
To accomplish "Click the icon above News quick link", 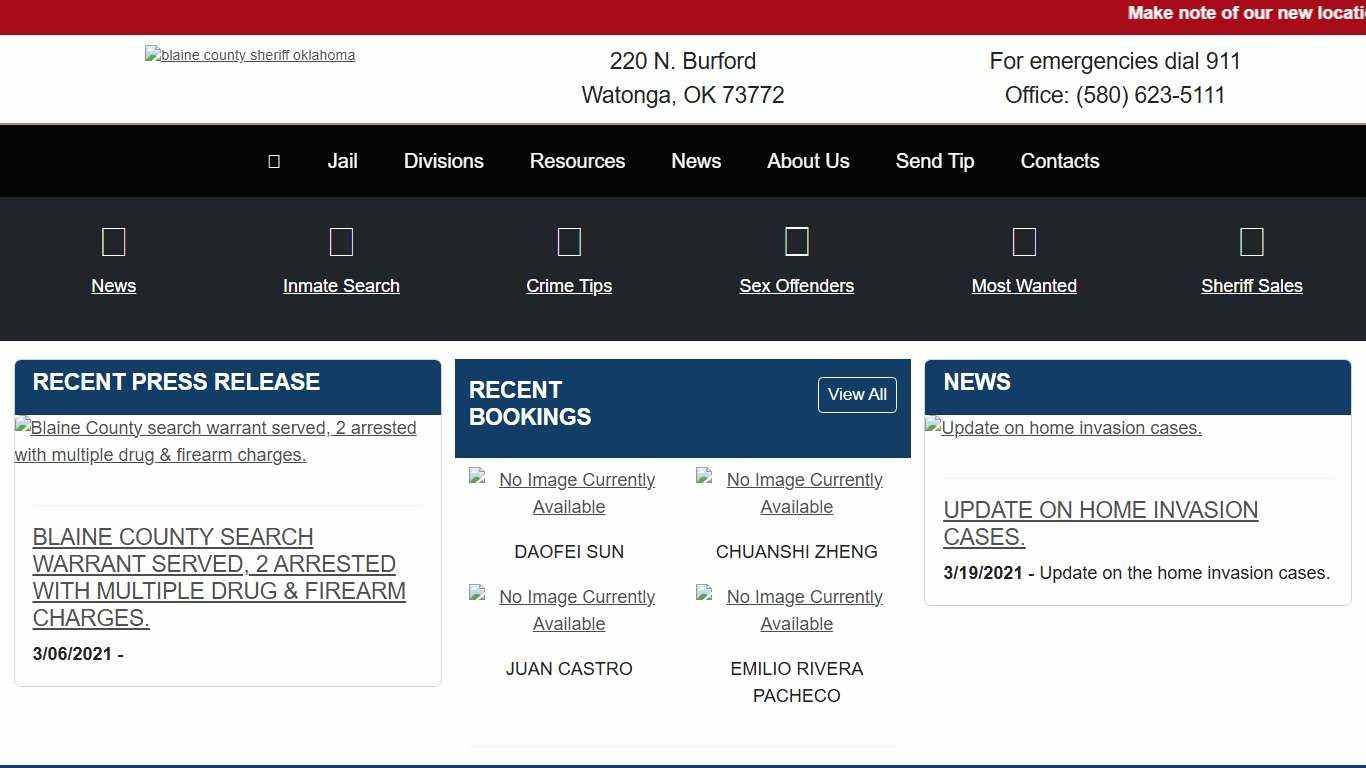I will coord(114,242).
